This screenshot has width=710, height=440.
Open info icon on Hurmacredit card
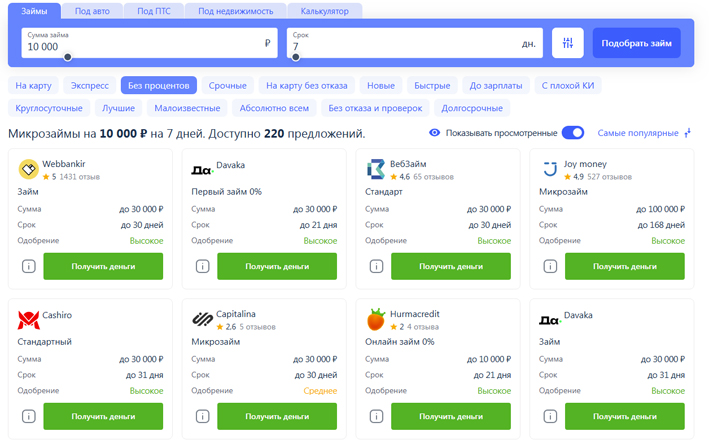coord(376,416)
